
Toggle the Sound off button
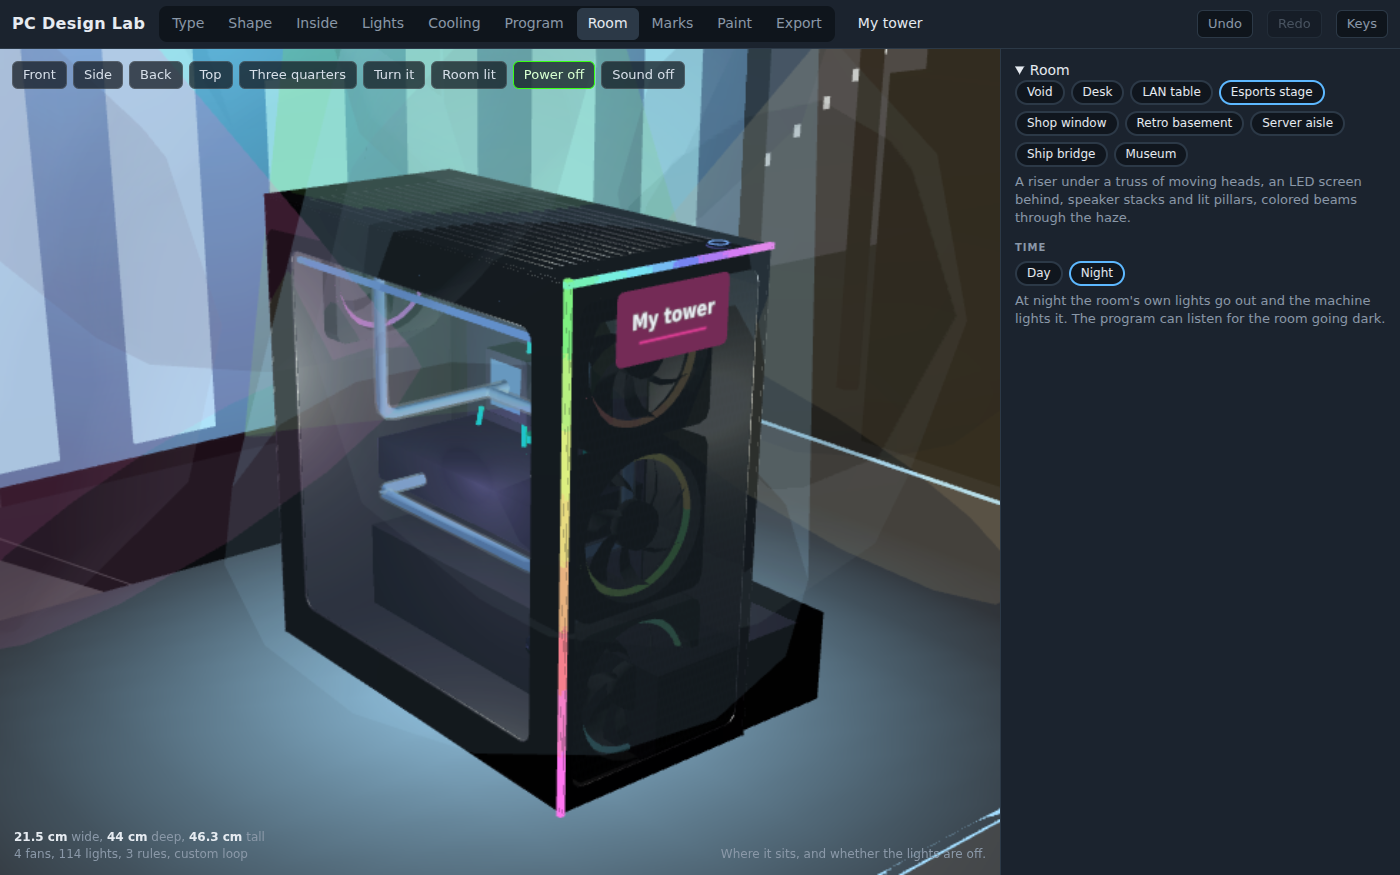(643, 75)
